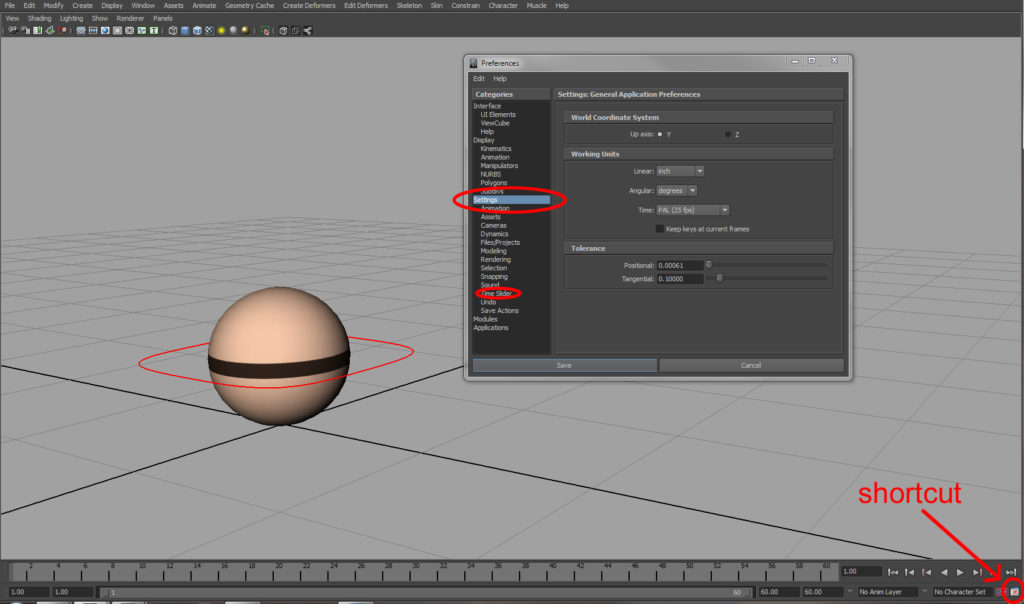Click the Animation Preferences shortcut icon
The height and width of the screenshot is (604, 1024).
click(1015, 590)
